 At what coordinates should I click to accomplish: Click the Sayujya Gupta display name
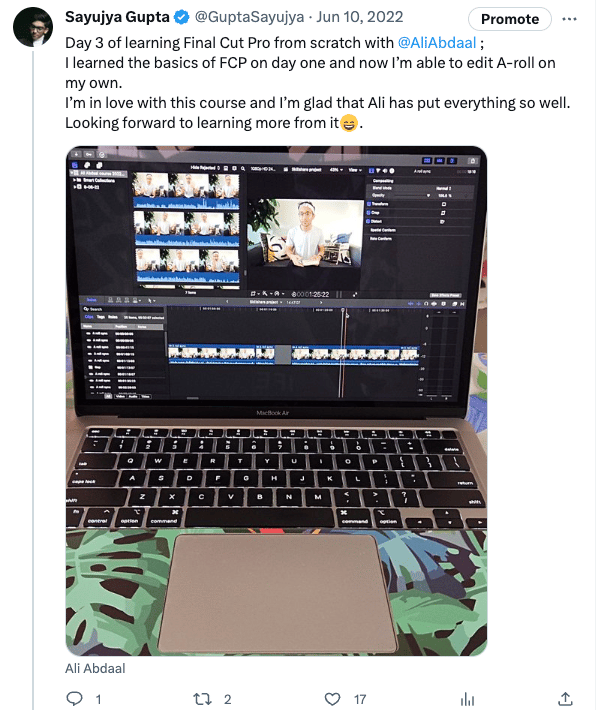click(117, 17)
